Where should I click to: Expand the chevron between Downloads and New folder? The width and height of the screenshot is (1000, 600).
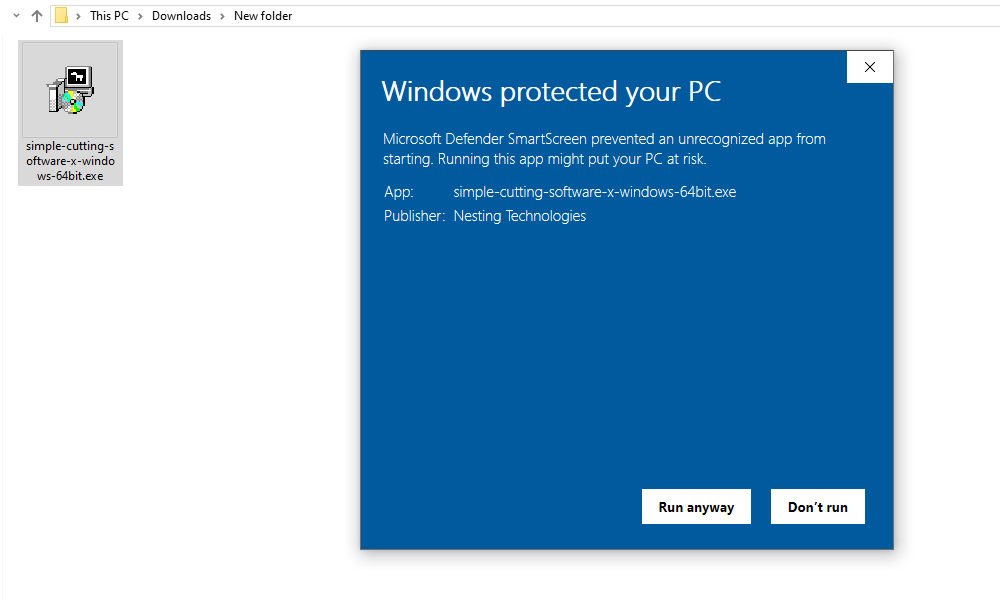click(x=222, y=16)
